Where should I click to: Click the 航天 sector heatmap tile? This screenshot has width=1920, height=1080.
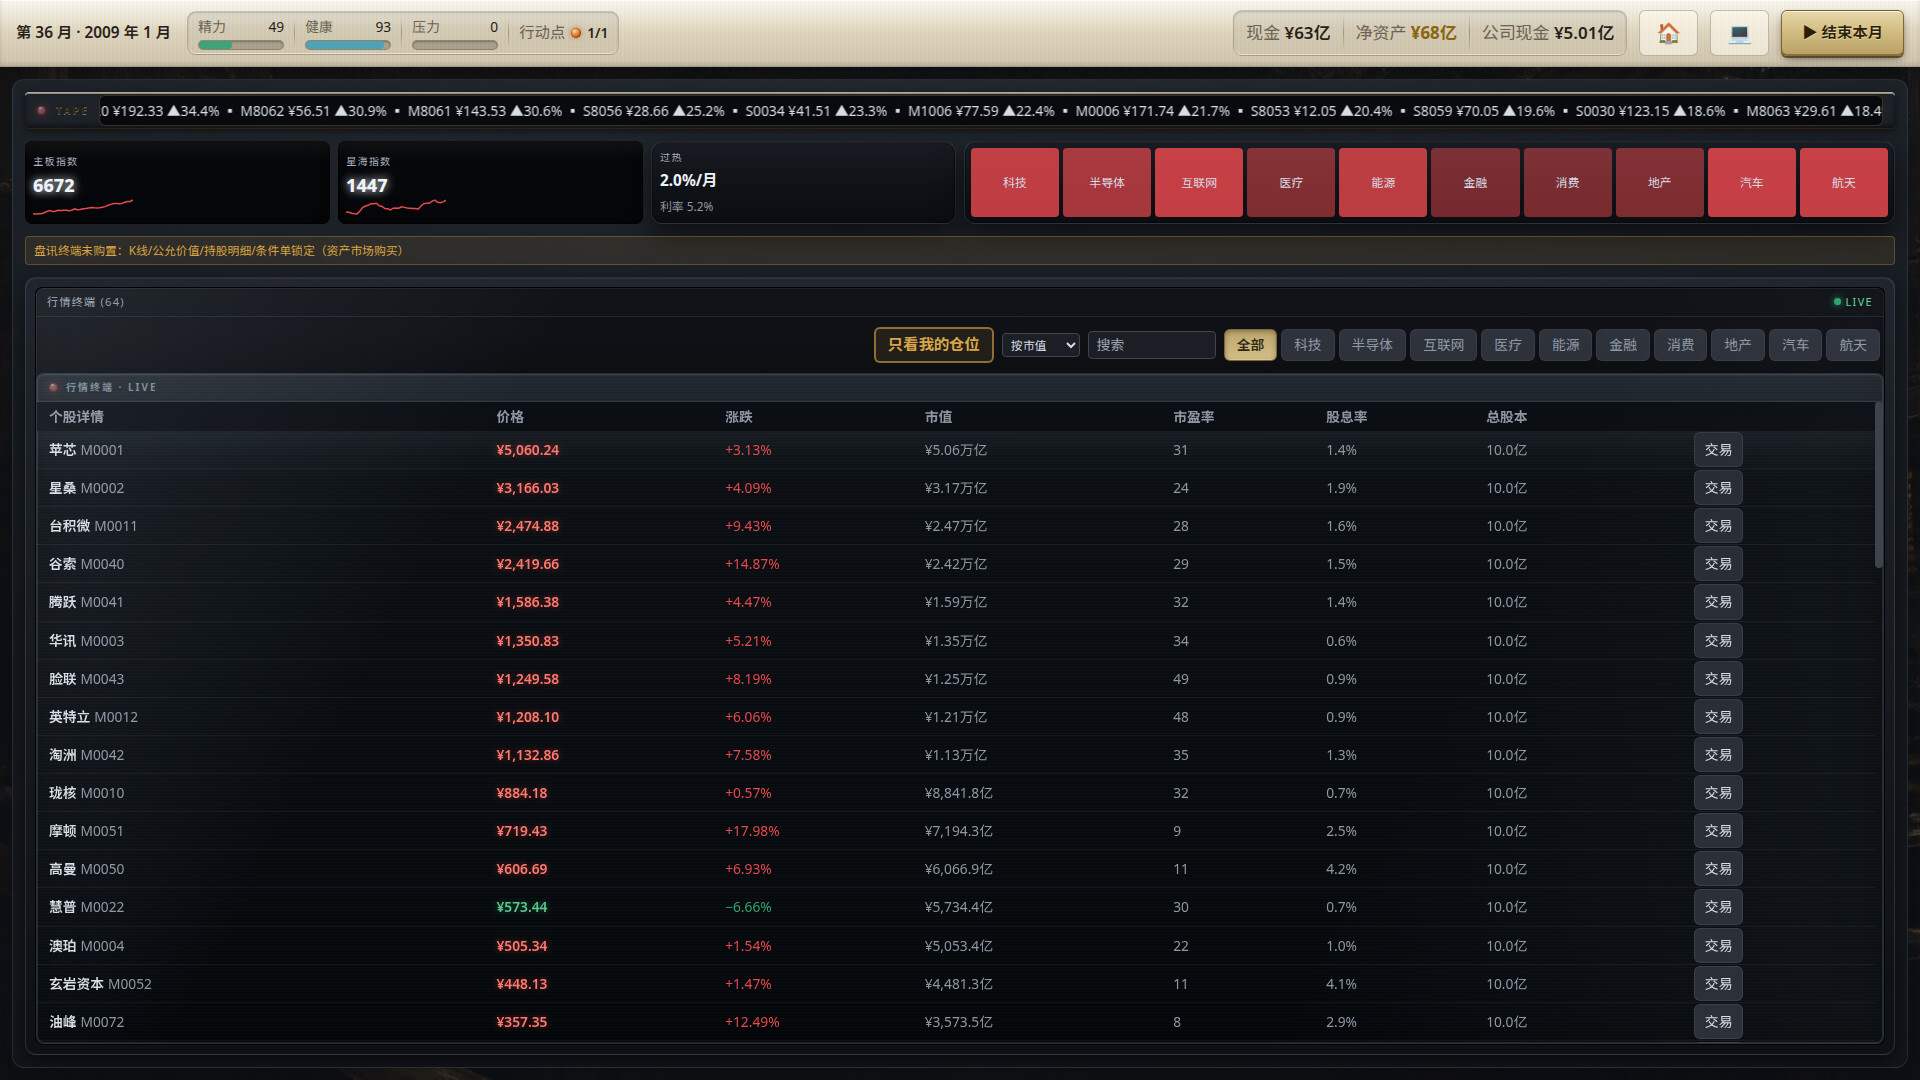(x=1843, y=183)
